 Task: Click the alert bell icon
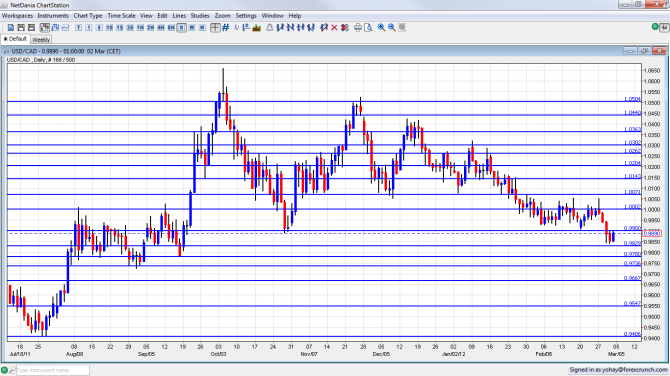[270, 28]
